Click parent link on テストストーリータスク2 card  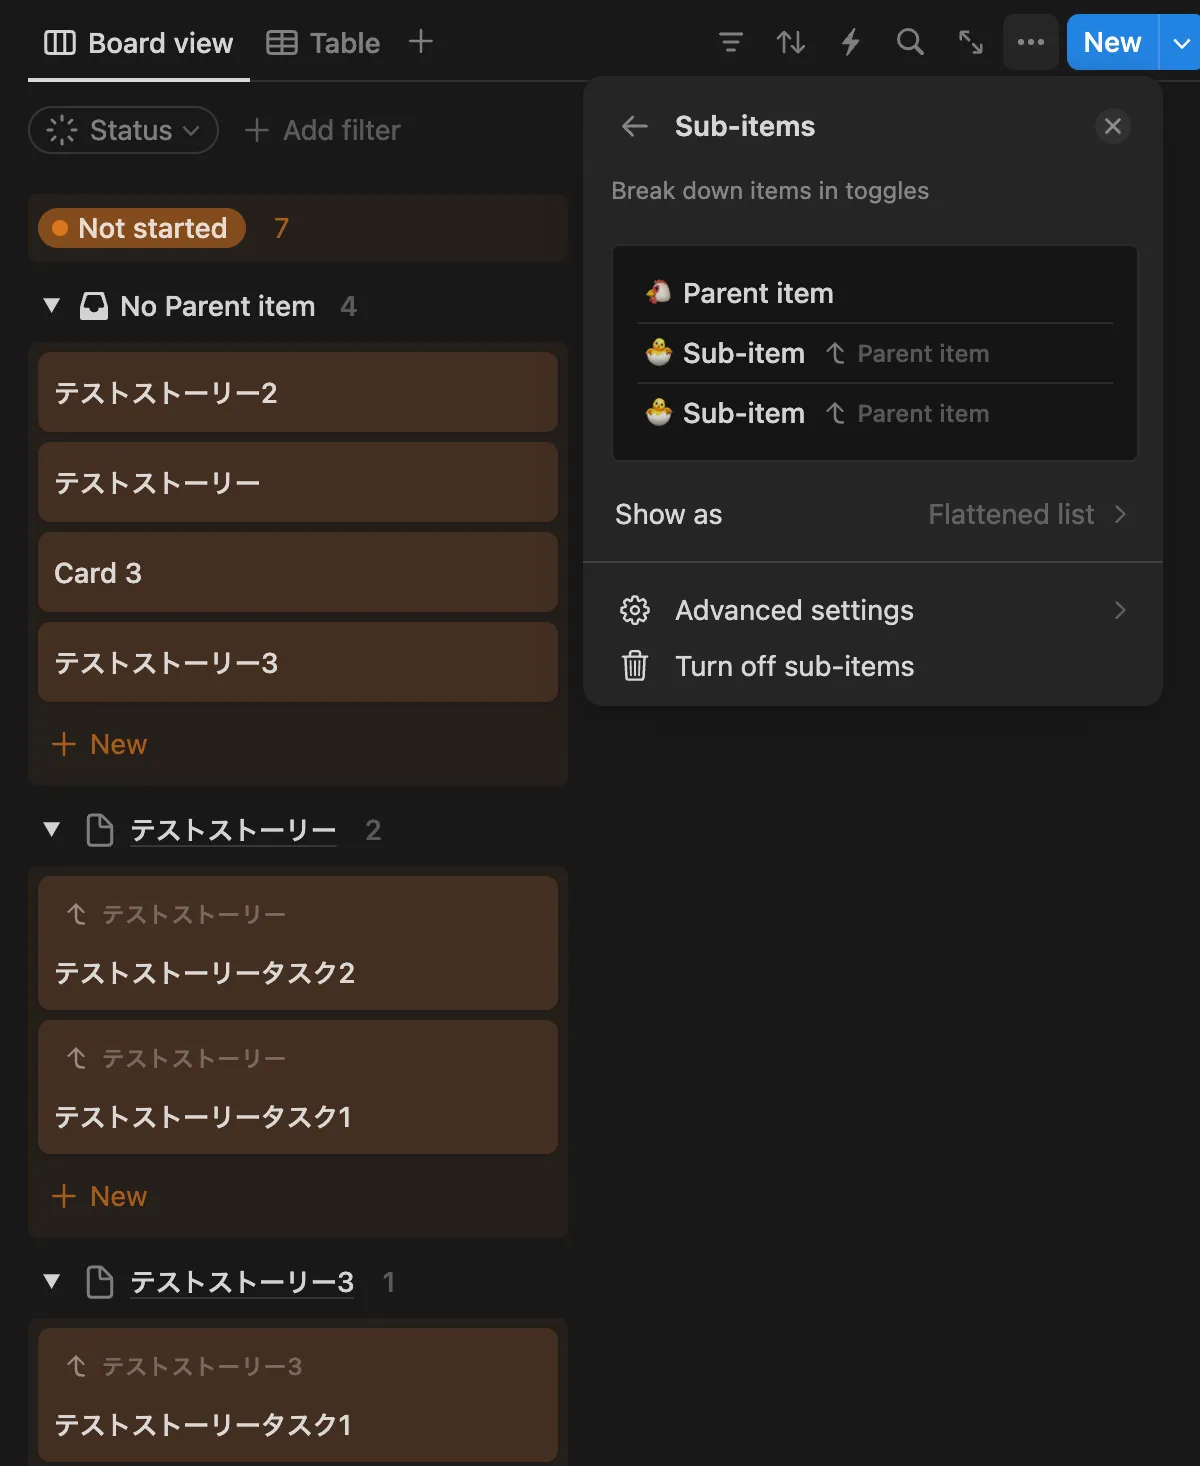176,914
